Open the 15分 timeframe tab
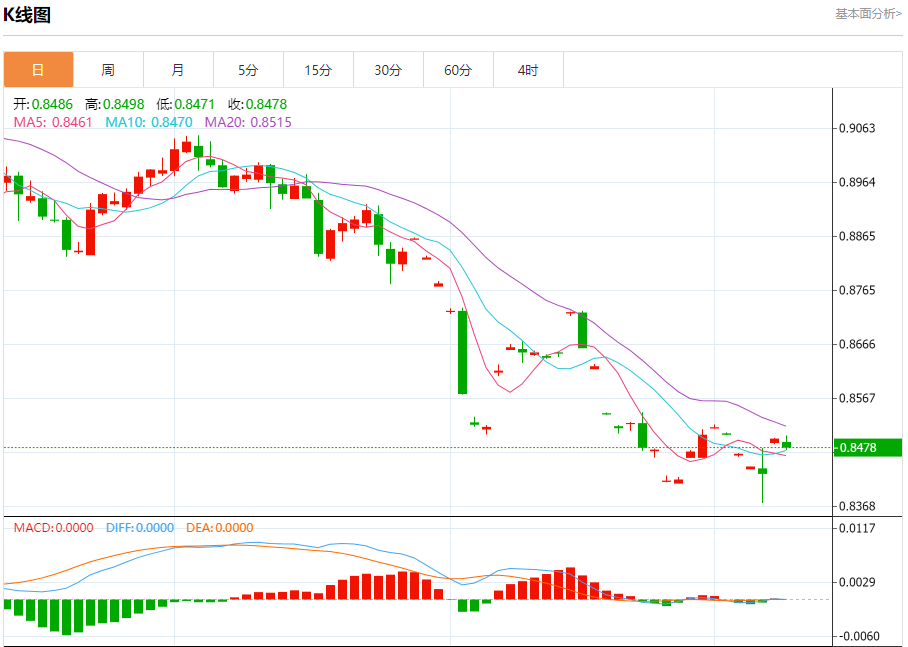 point(318,70)
